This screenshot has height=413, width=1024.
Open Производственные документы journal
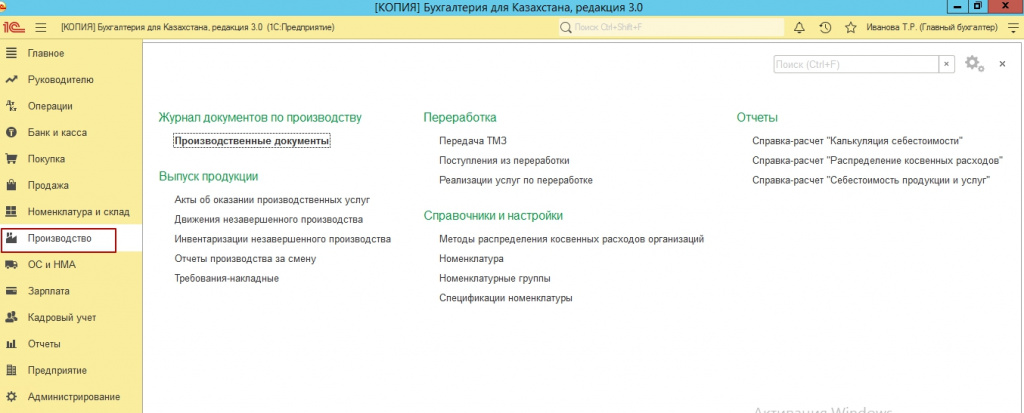click(x=252, y=140)
